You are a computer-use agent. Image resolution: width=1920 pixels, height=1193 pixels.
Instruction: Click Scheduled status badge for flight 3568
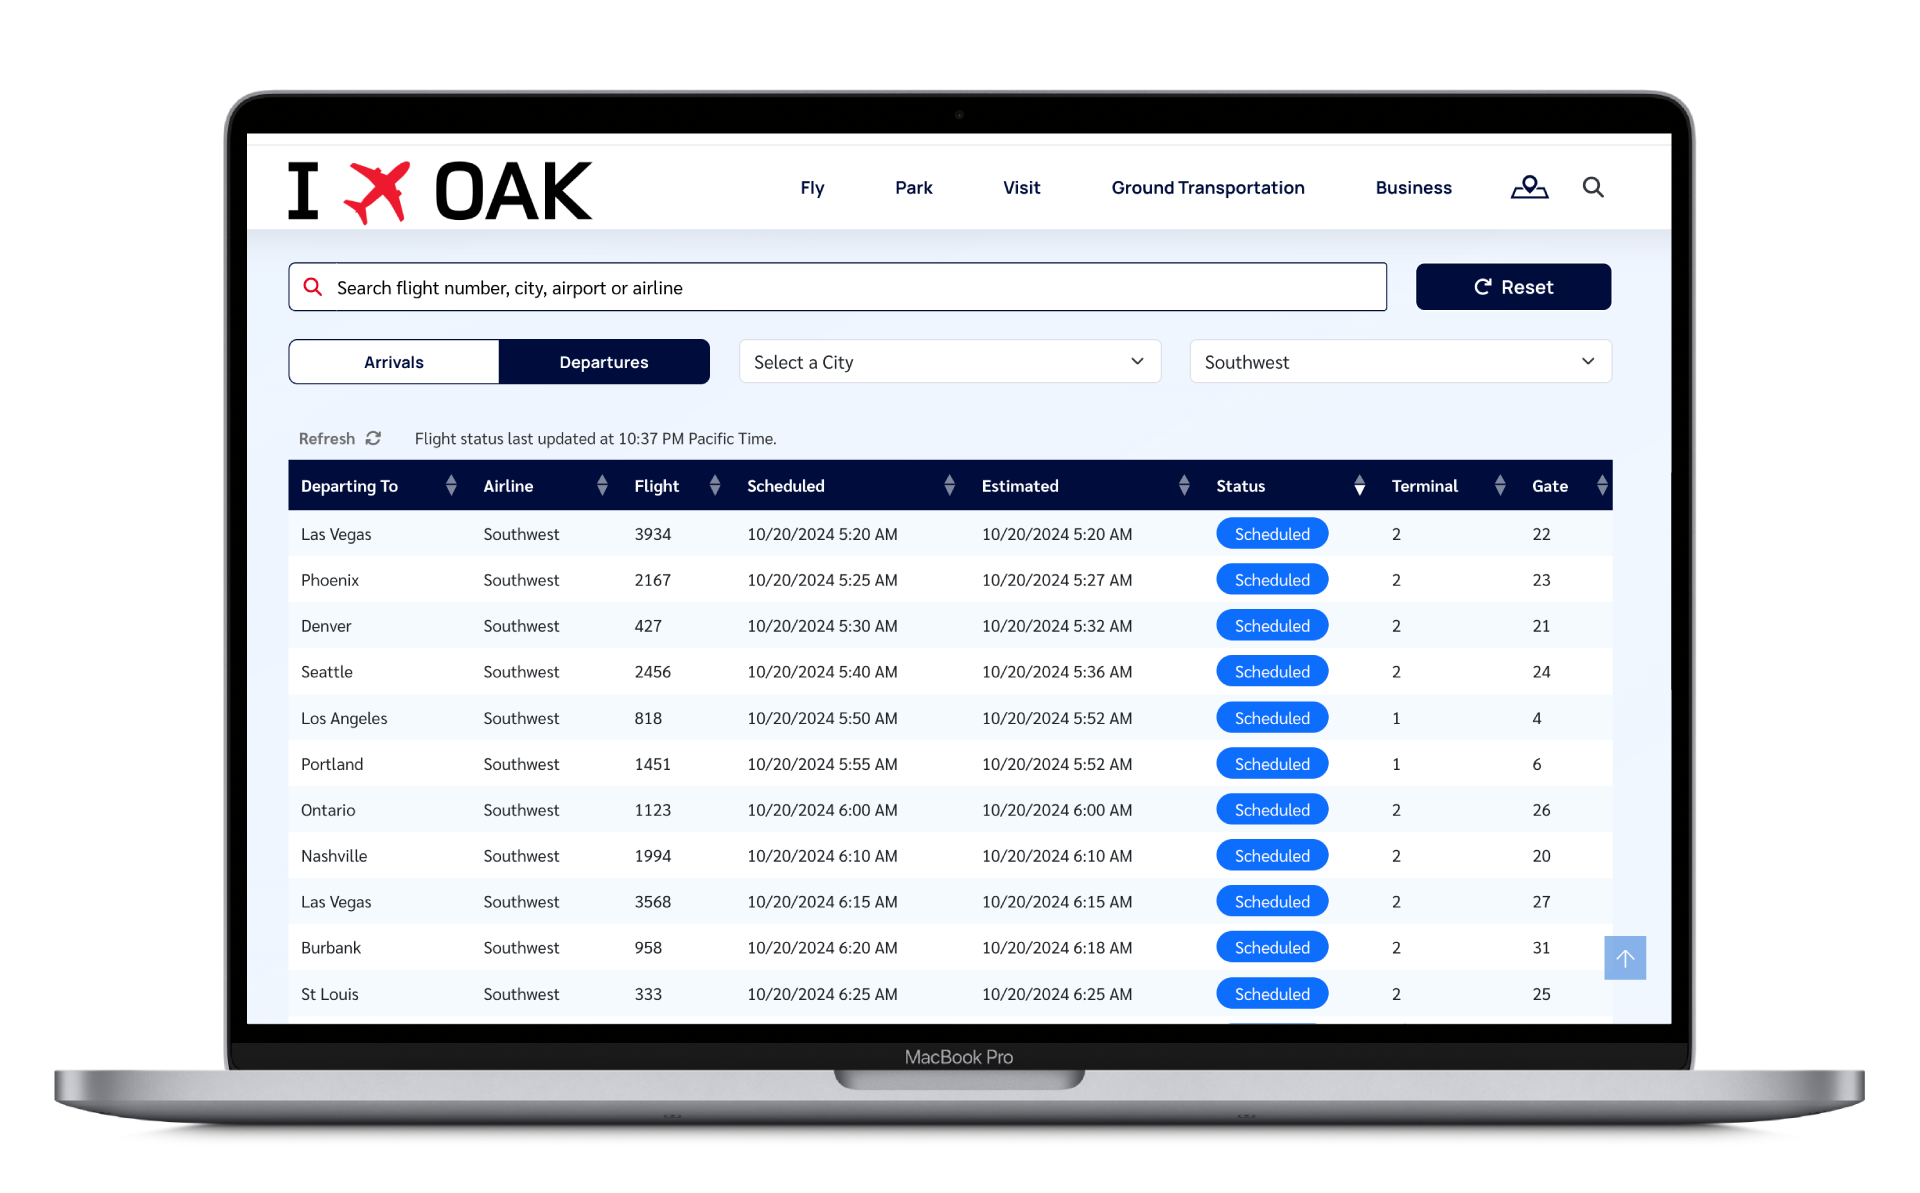click(x=1272, y=902)
